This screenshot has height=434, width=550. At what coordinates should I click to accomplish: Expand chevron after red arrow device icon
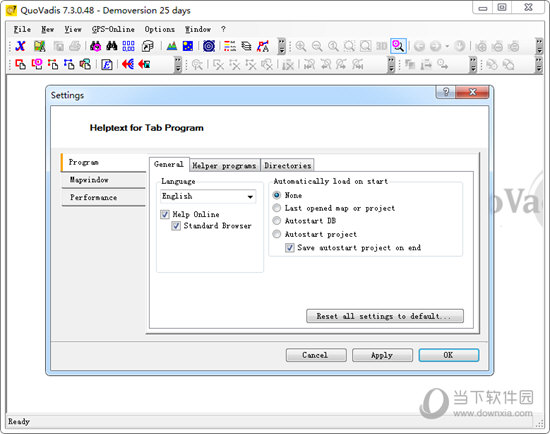pos(178,65)
